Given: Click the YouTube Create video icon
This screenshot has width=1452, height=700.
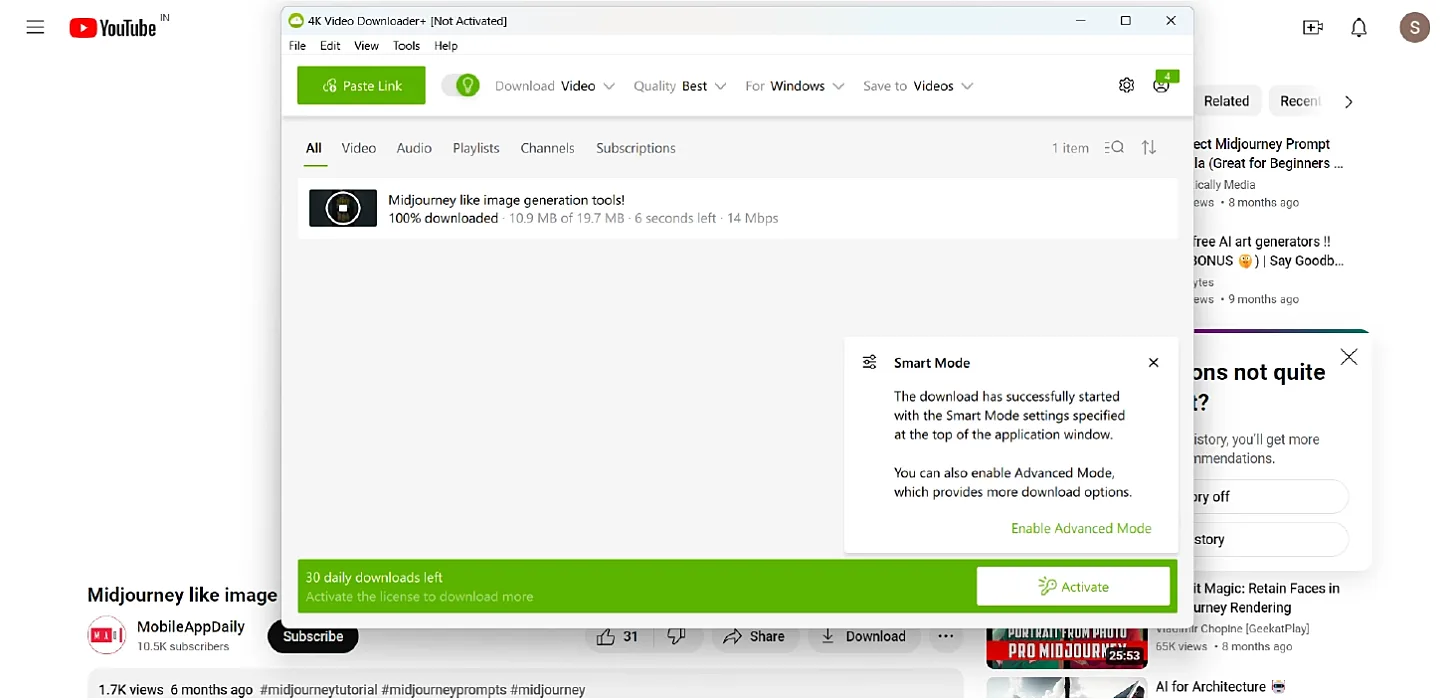Looking at the screenshot, I should point(1313,28).
